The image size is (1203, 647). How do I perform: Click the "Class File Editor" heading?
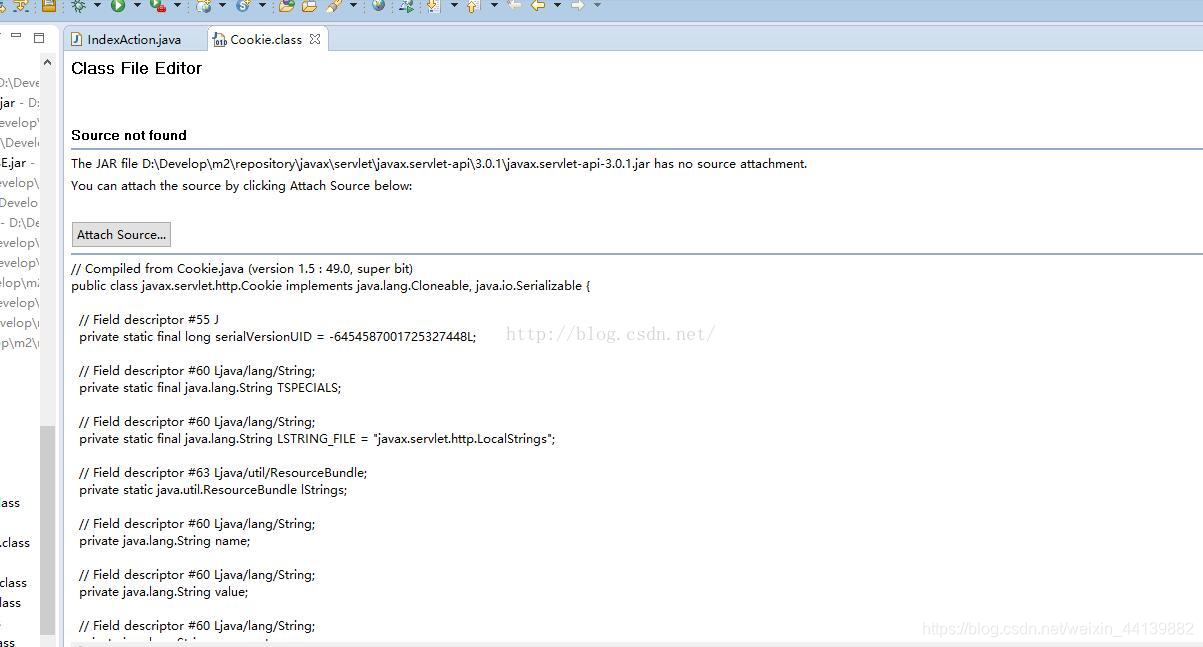pyautogui.click(x=136, y=68)
